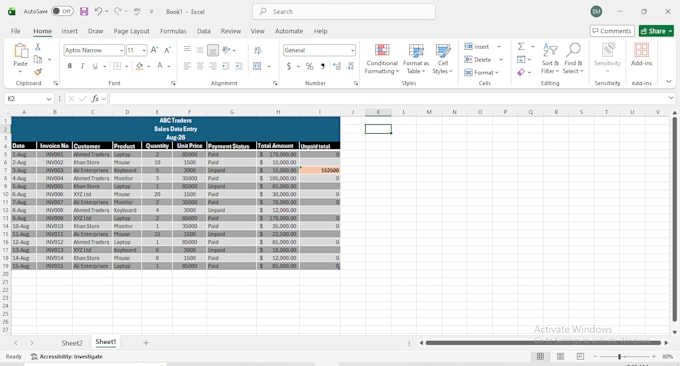680x366 pixels.
Task: Click the Insert Function fx icon
Action: (x=95, y=99)
